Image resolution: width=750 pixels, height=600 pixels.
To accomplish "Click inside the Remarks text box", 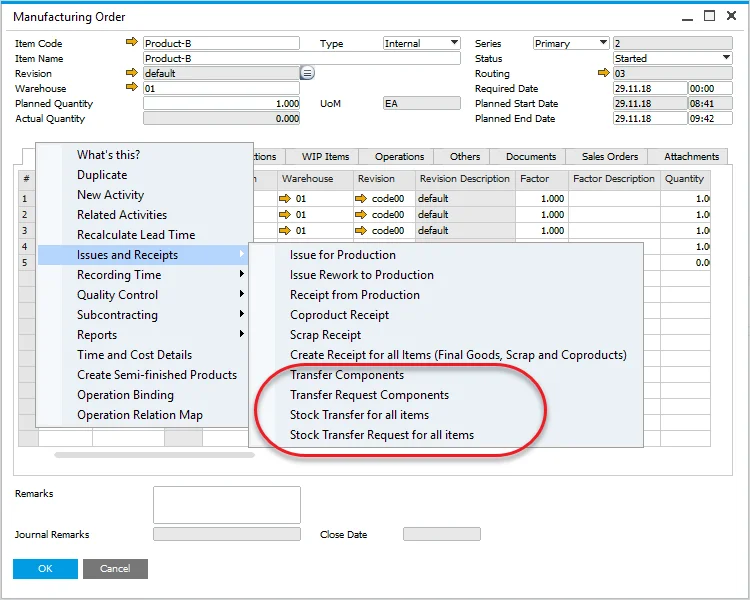I will tap(227, 505).
